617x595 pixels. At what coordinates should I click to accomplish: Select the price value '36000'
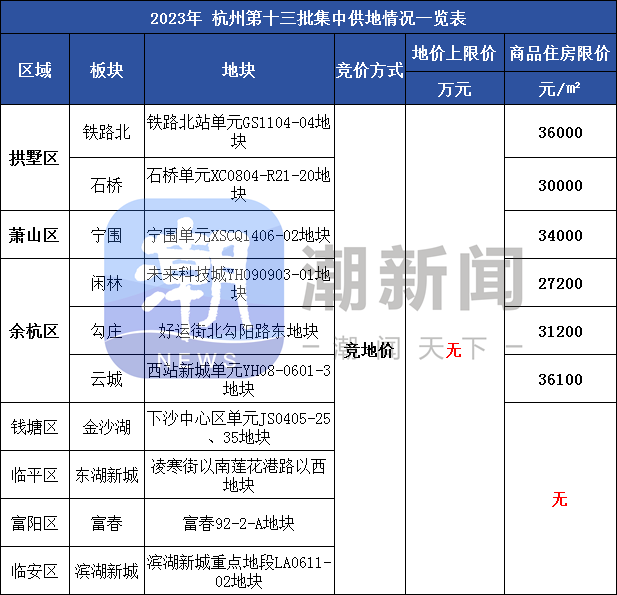point(560,132)
